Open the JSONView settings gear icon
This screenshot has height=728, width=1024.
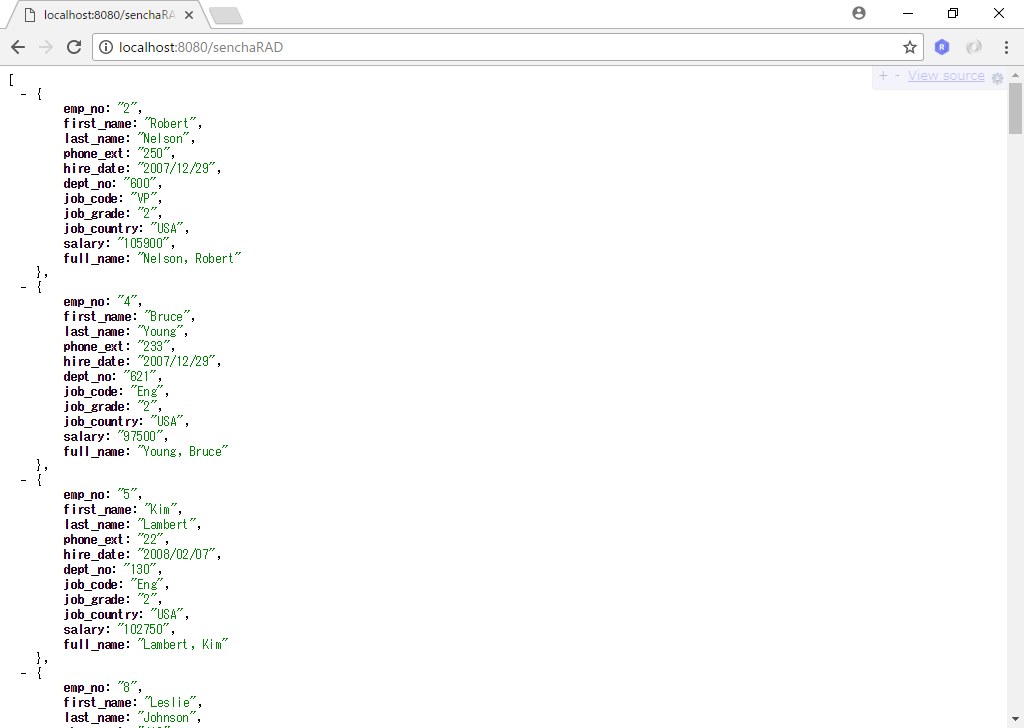tap(997, 76)
